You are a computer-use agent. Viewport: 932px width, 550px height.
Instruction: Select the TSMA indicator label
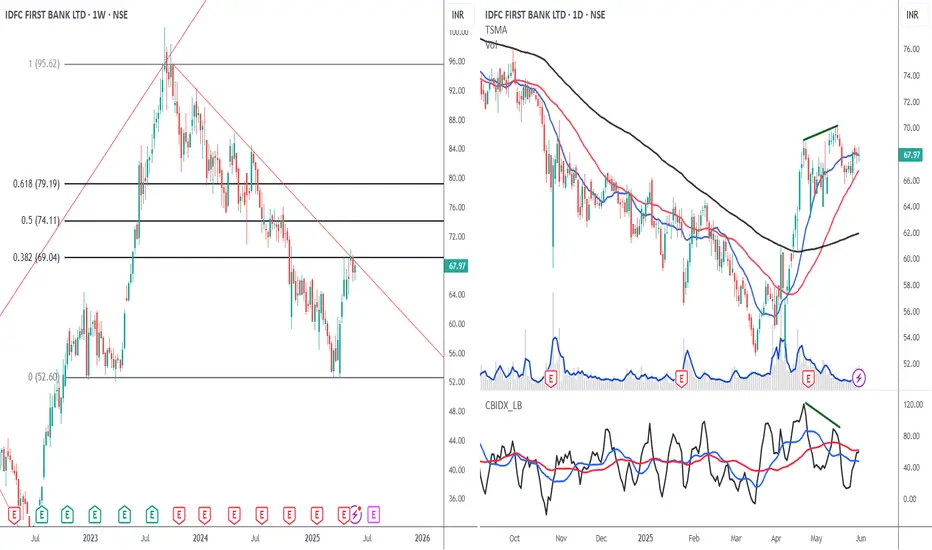coord(496,30)
